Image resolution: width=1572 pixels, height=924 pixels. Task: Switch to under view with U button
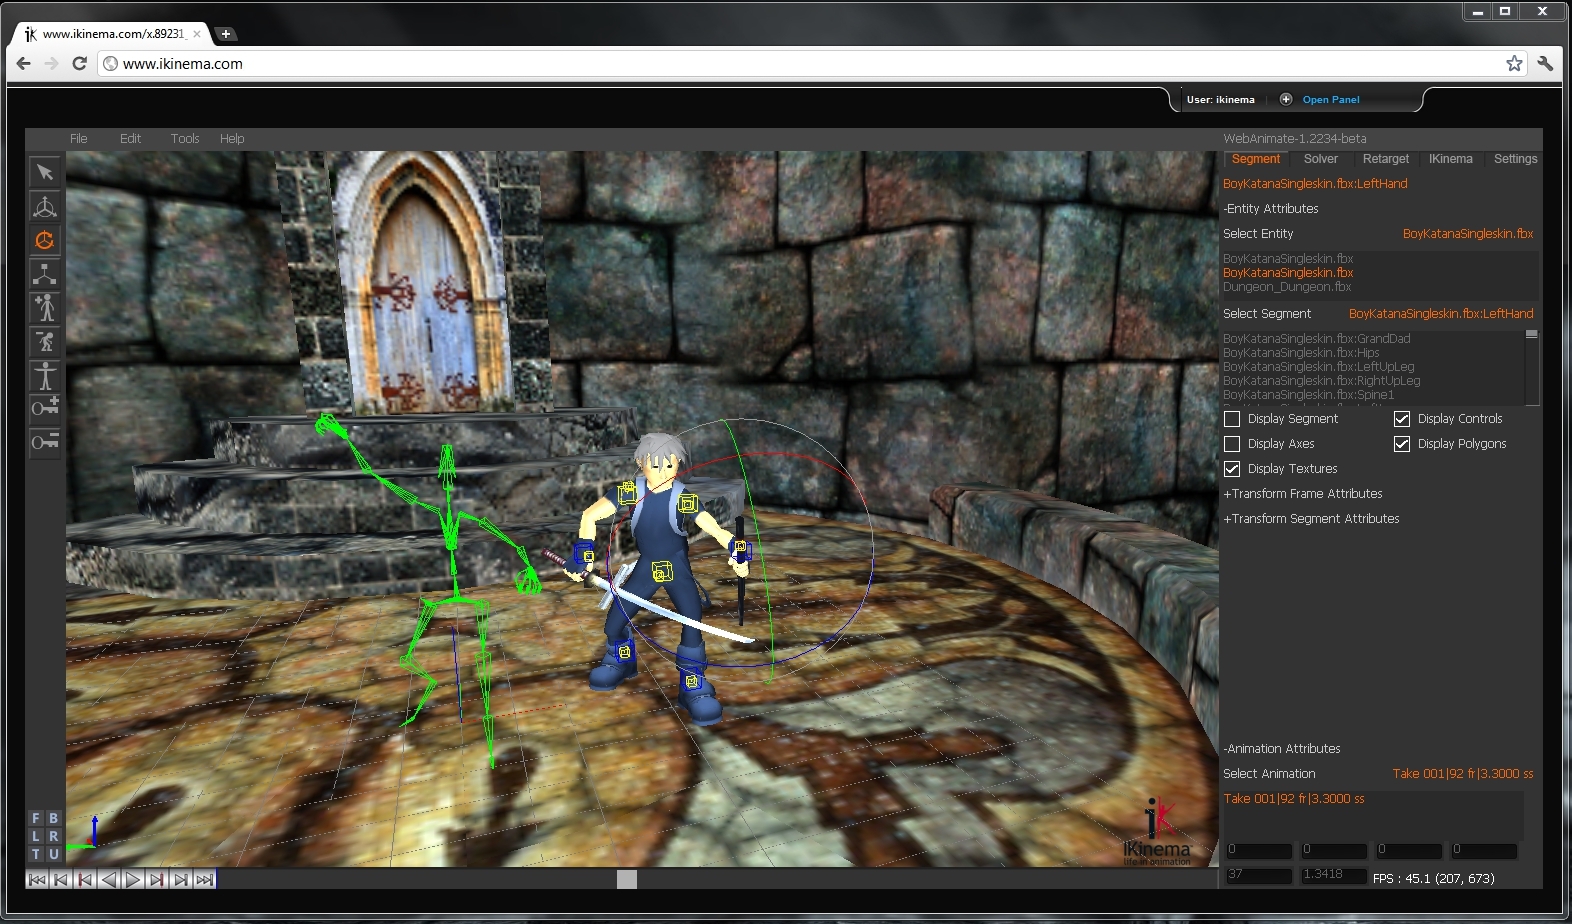(x=54, y=854)
